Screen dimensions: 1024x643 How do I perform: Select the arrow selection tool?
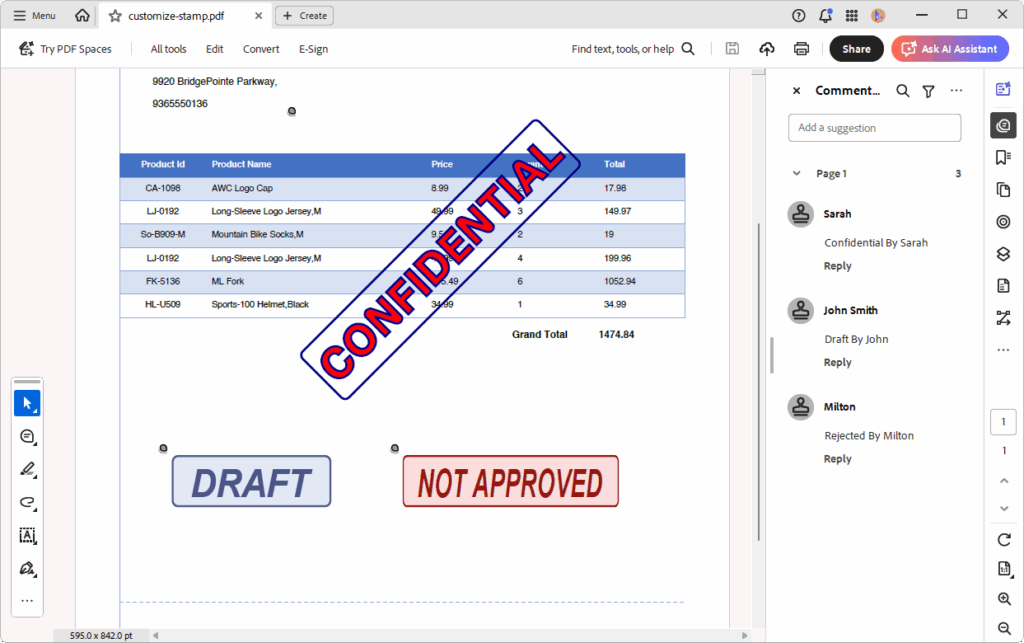coord(27,402)
